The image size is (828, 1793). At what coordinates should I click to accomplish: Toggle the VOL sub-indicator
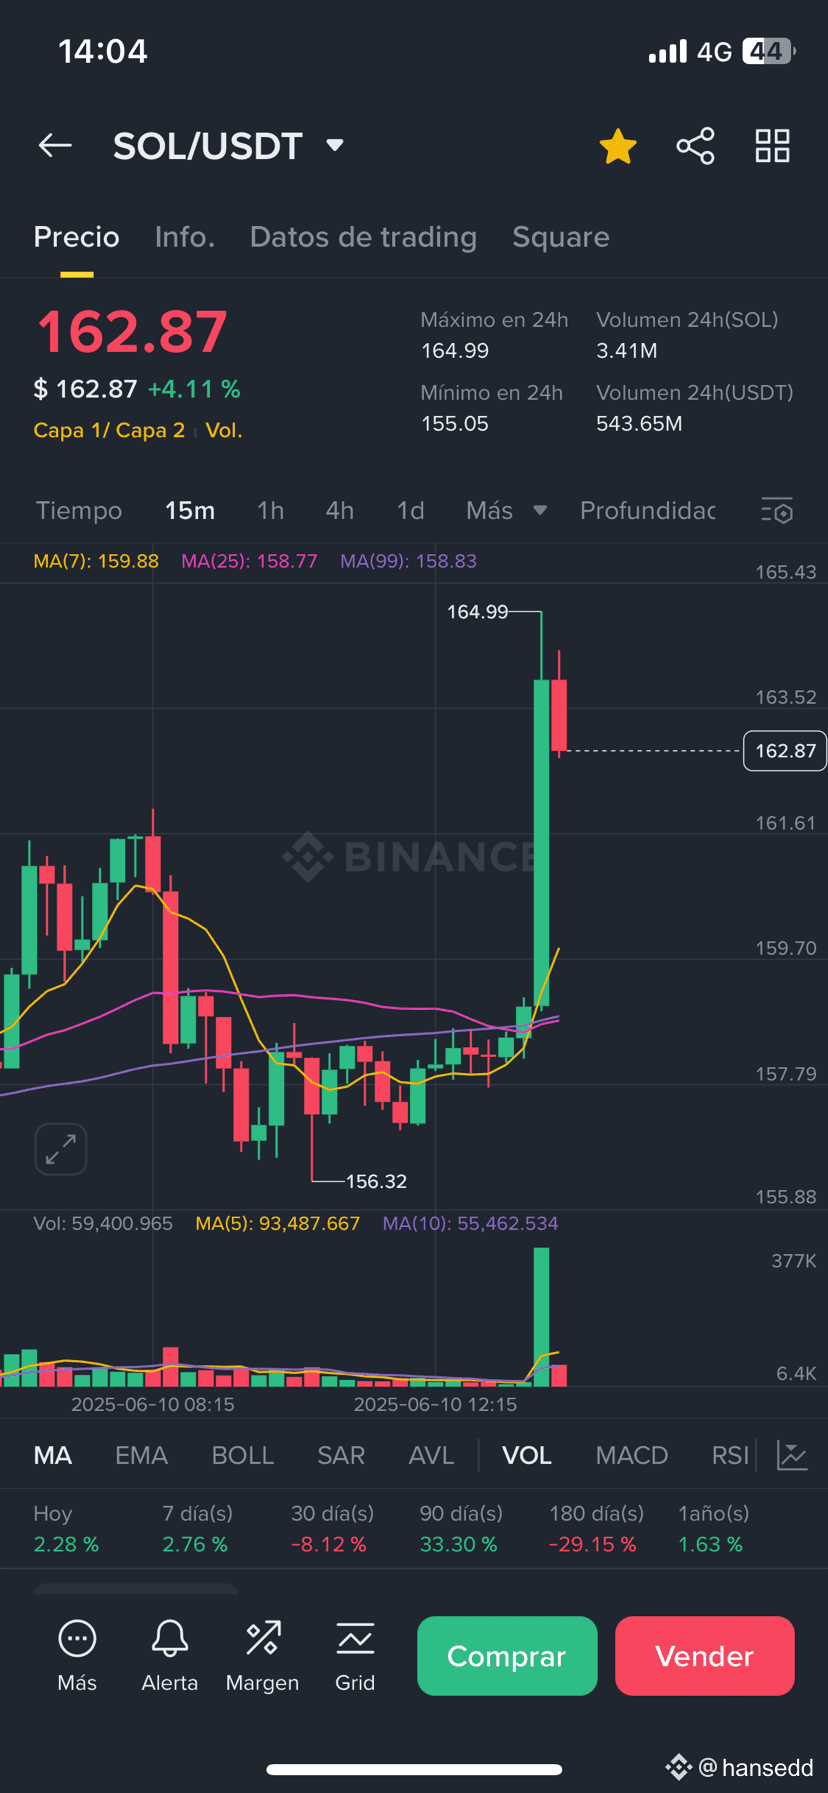pyautogui.click(x=527, y=1455)
